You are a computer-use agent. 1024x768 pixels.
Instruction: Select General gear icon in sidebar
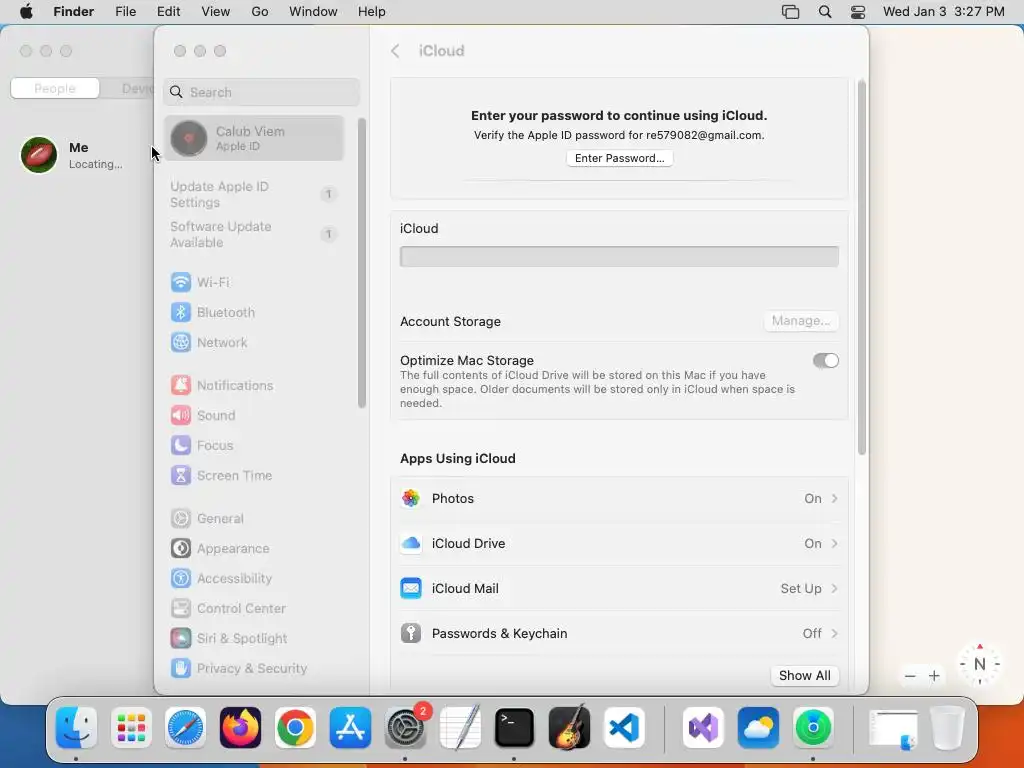[x=181, y=519]
